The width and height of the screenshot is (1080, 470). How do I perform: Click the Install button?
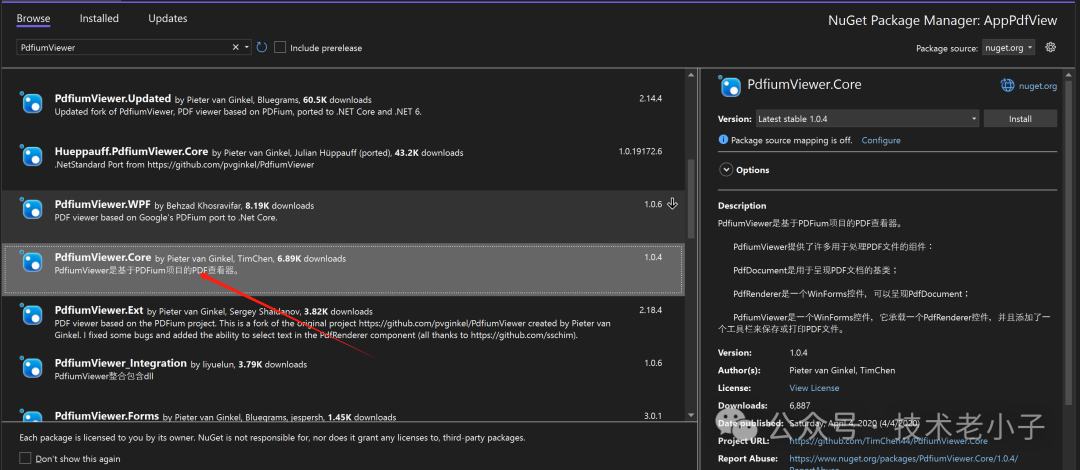[1019, 118]
